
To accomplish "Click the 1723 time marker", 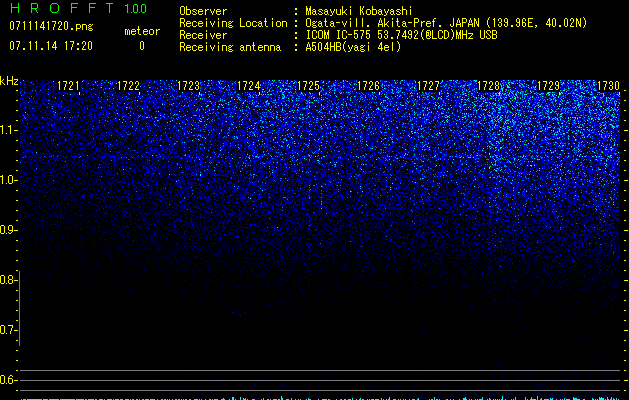I will (x=189, y=86).
